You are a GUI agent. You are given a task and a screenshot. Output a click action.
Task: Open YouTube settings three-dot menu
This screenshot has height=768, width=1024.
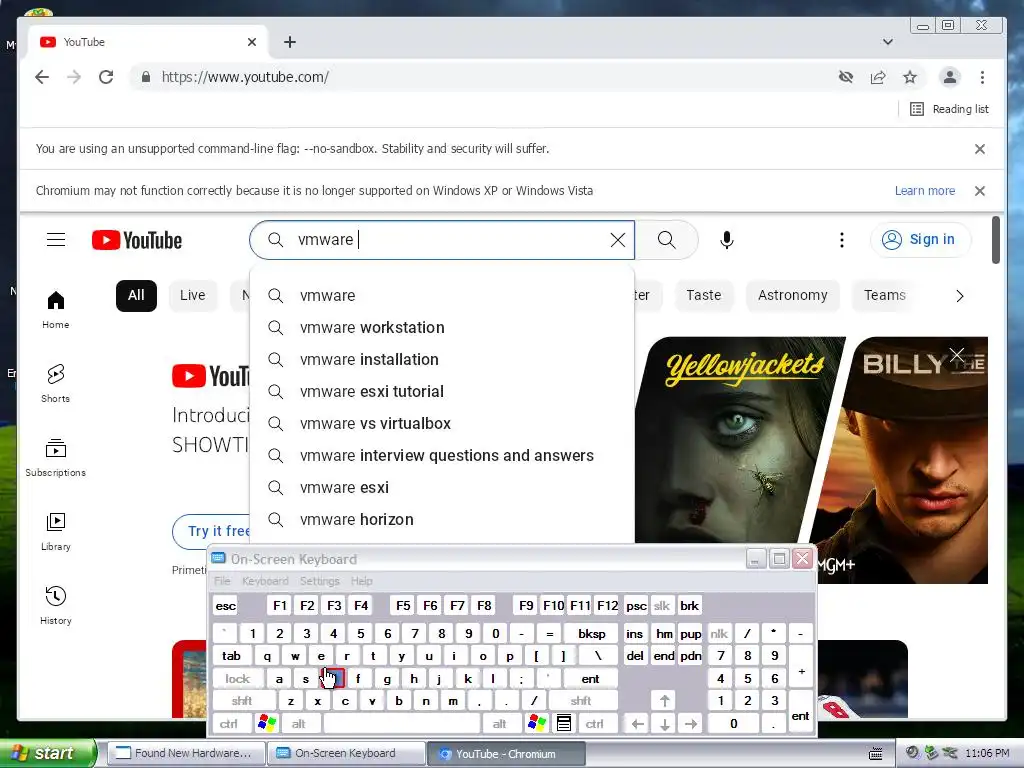click(842, 240)
